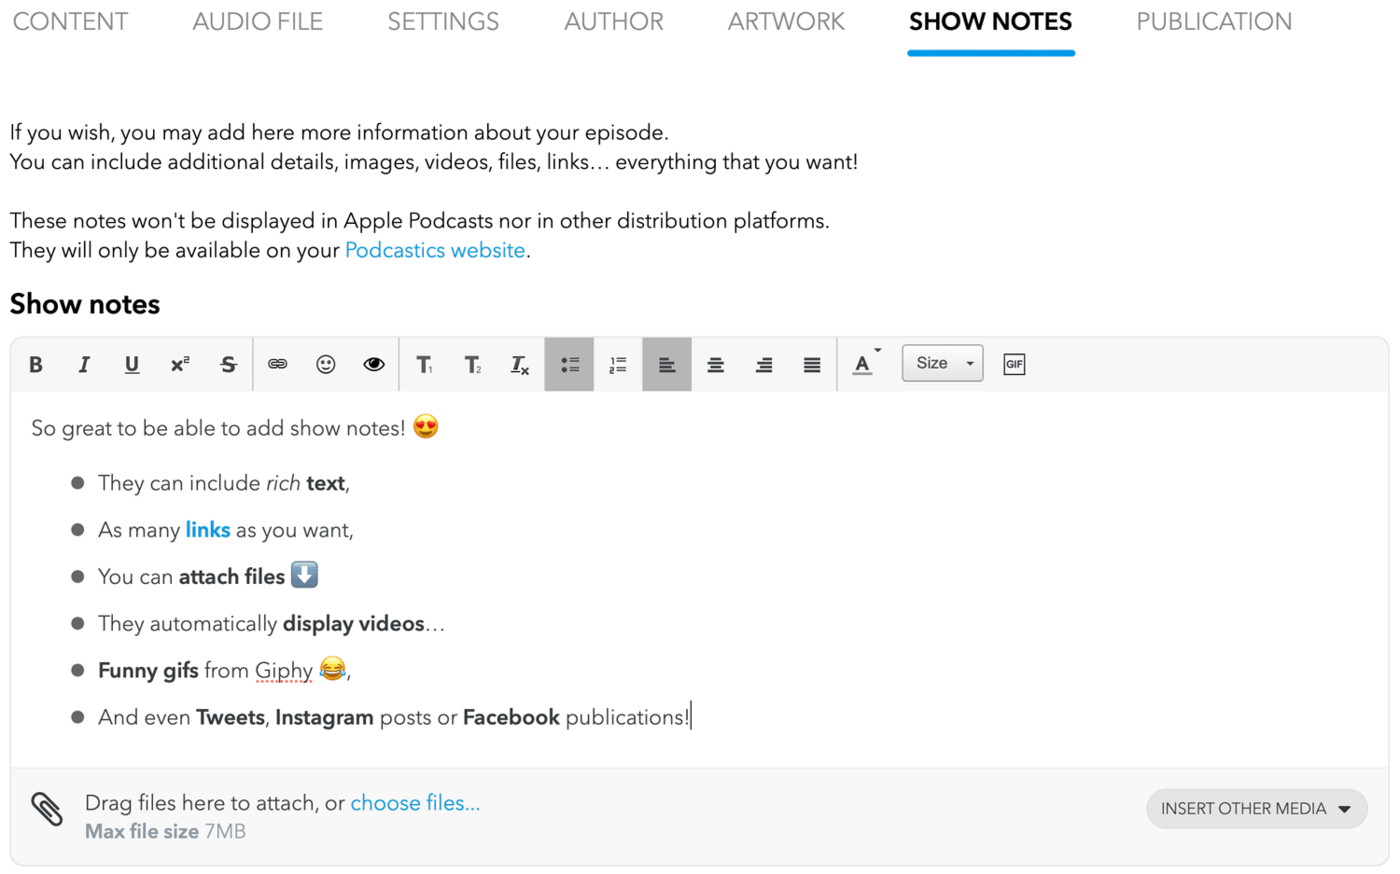Switch to the Content tab
Screen dimensions: 1400x874
70,22
